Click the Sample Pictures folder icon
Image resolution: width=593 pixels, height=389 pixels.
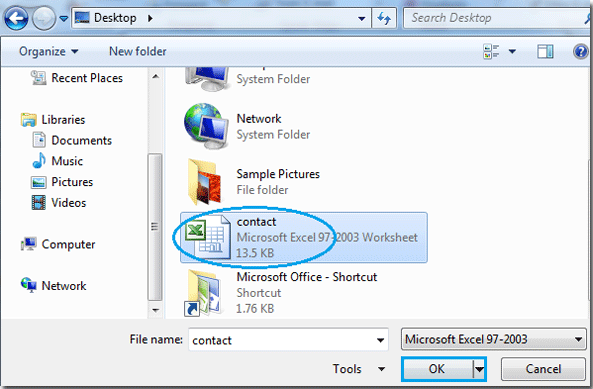coord(205,182)
